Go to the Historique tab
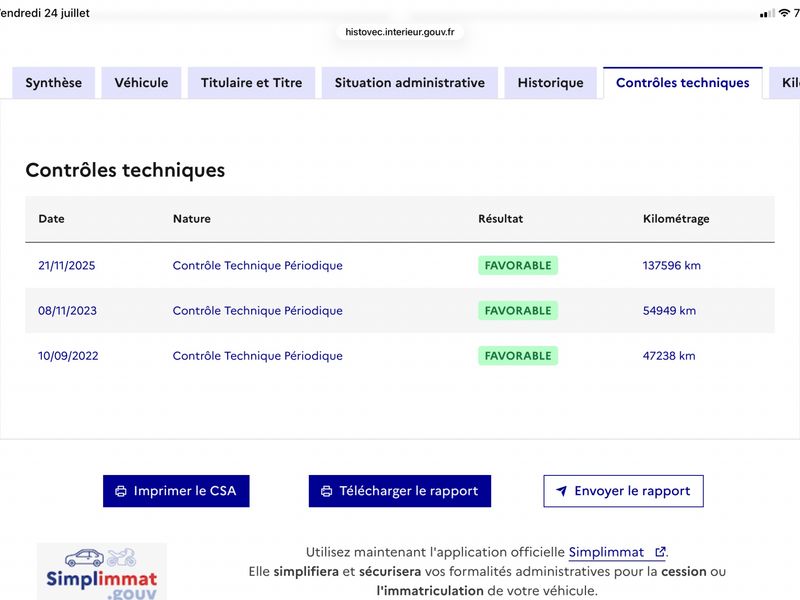The image size is (800, 600). tap(551, 83)
